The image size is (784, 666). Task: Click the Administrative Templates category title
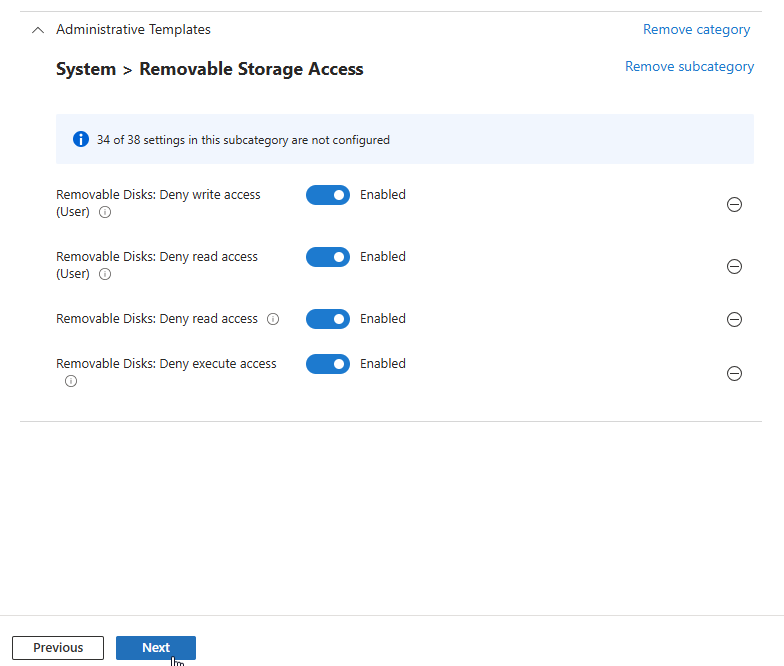[x=133, y=30]
